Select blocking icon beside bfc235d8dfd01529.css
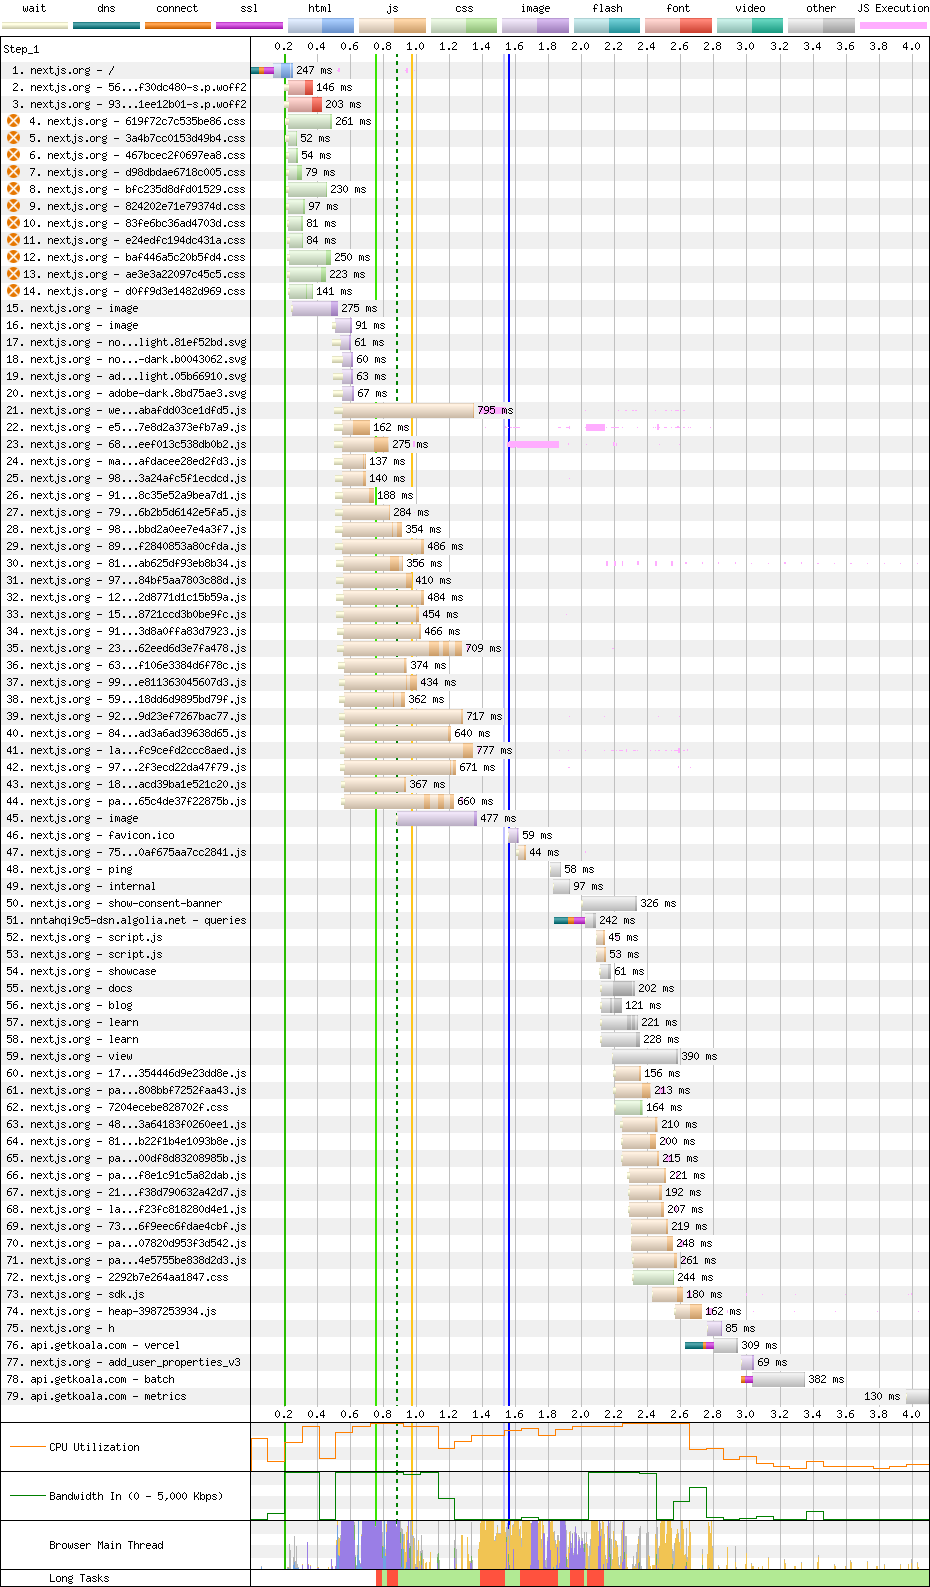 [x=13, y=189]
